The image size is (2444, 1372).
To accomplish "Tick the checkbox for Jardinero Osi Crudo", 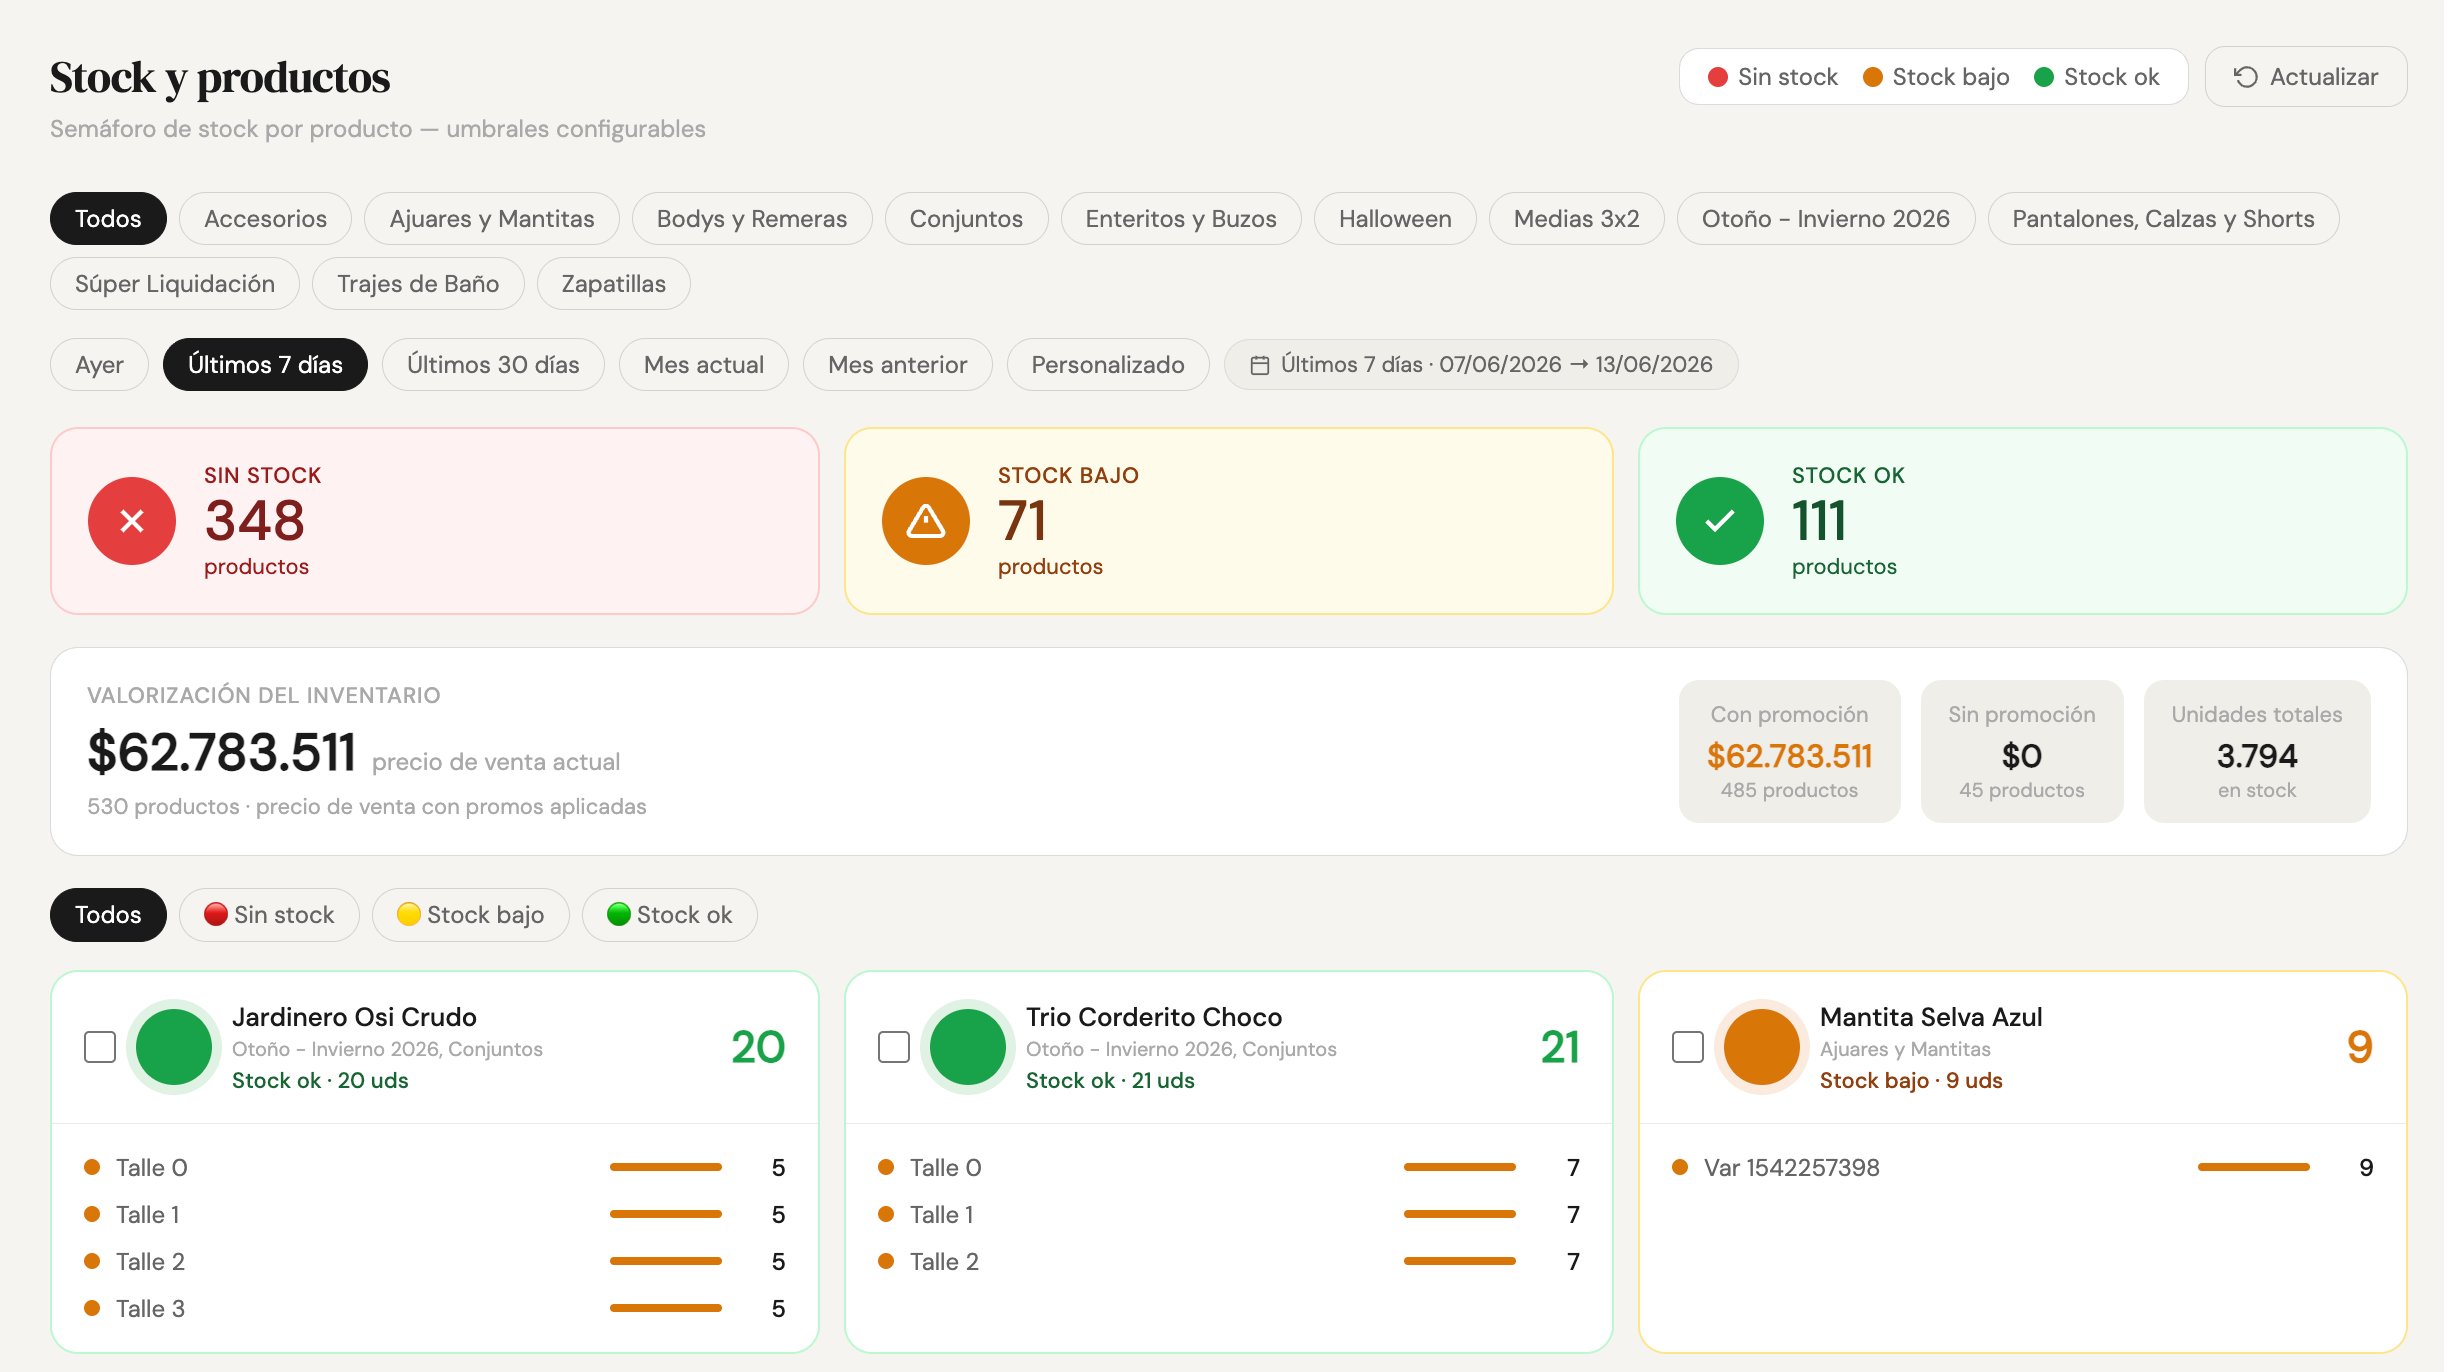I will [x=100, y=1047].
